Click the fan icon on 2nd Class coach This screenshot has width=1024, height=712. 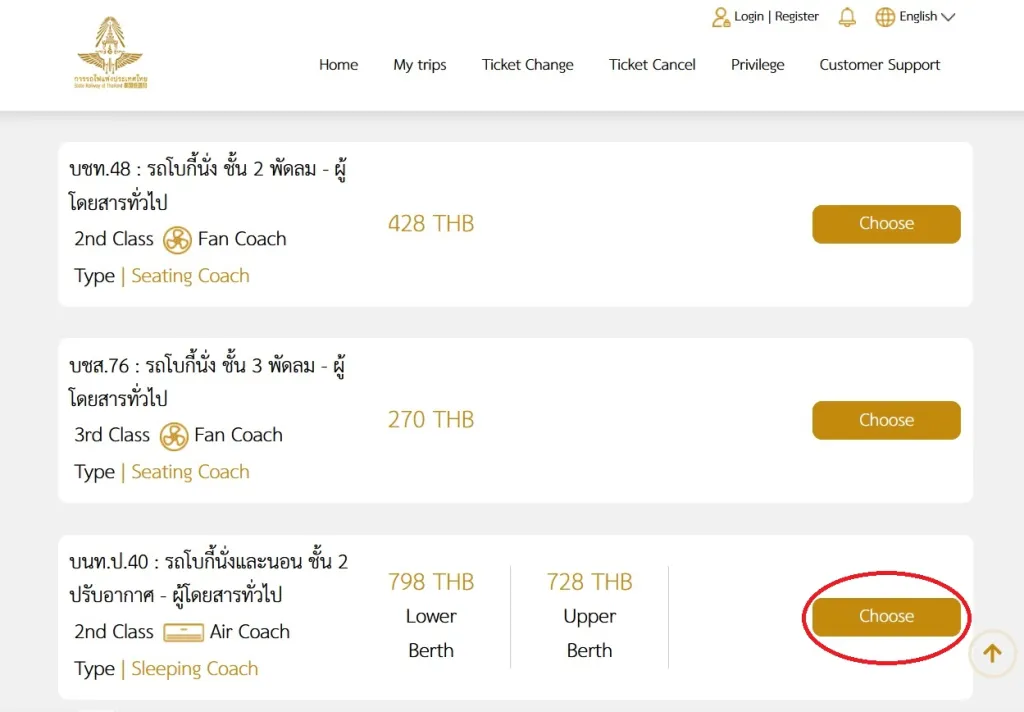click(x=177, y=240)
